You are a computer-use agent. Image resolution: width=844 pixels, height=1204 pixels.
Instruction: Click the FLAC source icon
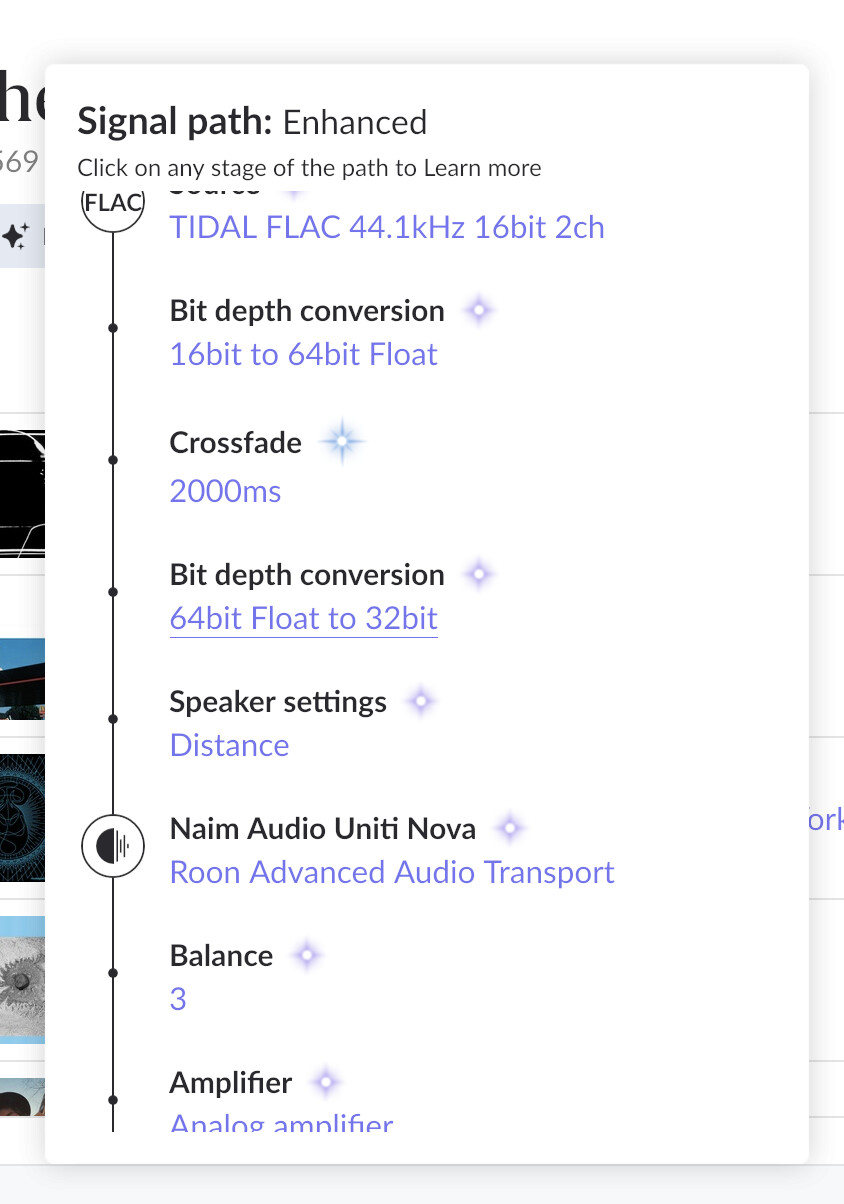coord(113,207)
